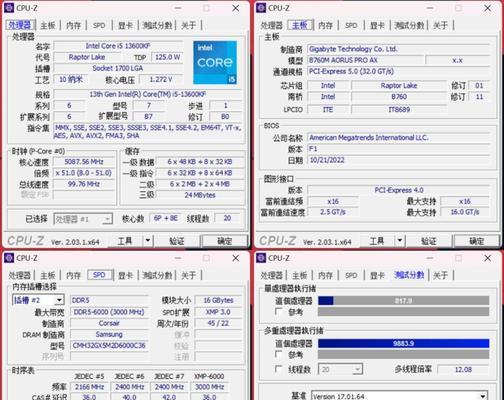Image resolution: width=504 pixels, height=400 pixels.
Task: Open the 处理器 #1 selection dropdown
Action: [x=83, y=219]
